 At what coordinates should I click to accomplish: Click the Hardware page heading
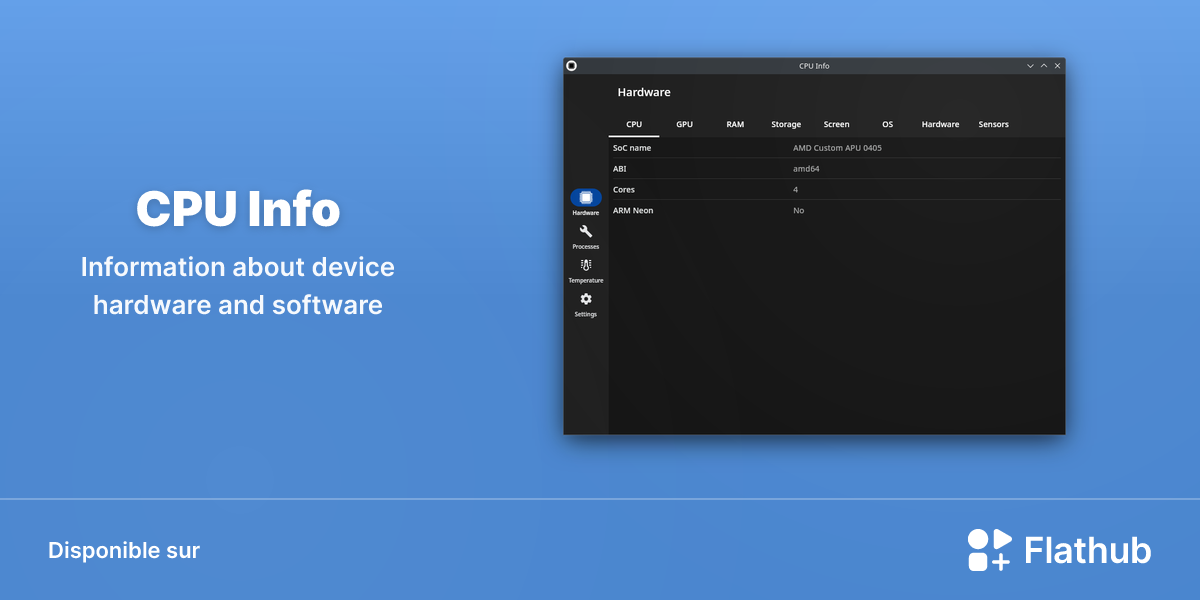tap(644, 92)
